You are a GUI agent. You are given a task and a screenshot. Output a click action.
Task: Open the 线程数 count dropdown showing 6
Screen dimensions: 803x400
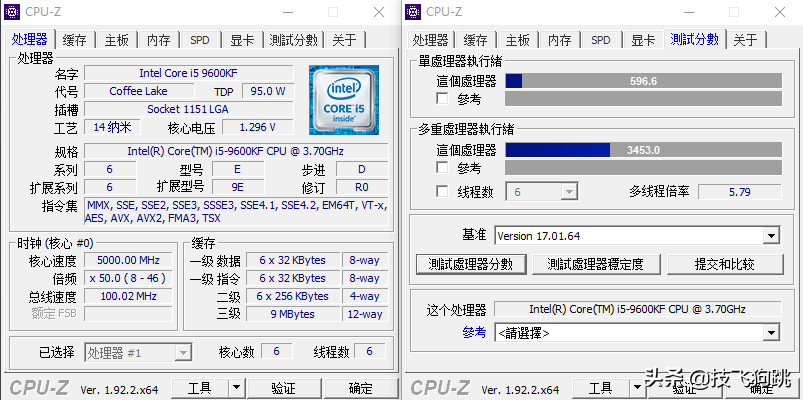(x=569, y=191)
